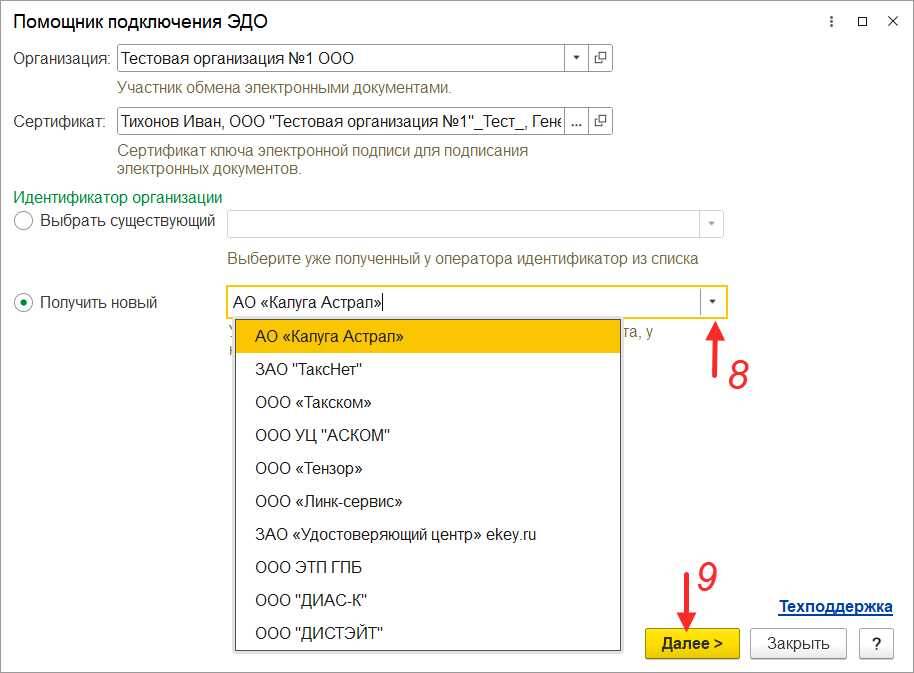
Task: Click the Далее > button
Action: click(x=692, y=643)
